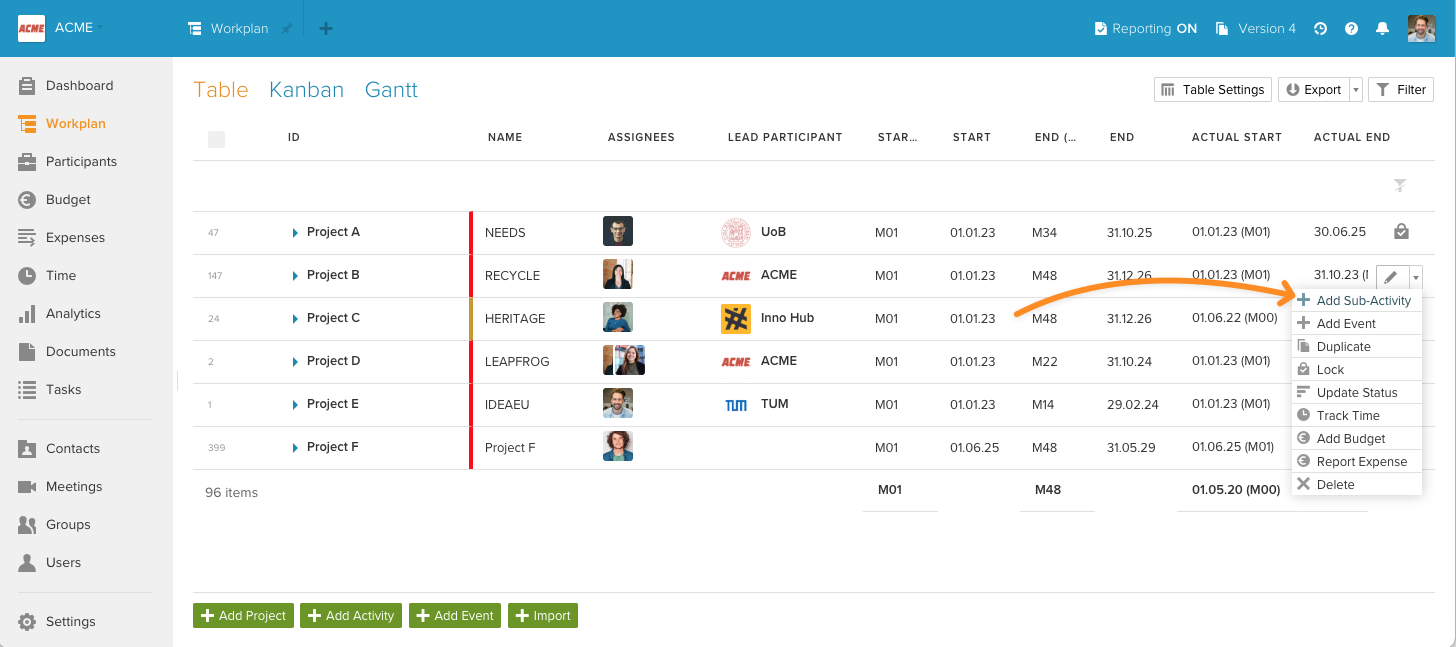Viewport: 1456px width, 647px height.
Task: Click the green Add Event button
Action: point(455,616)
